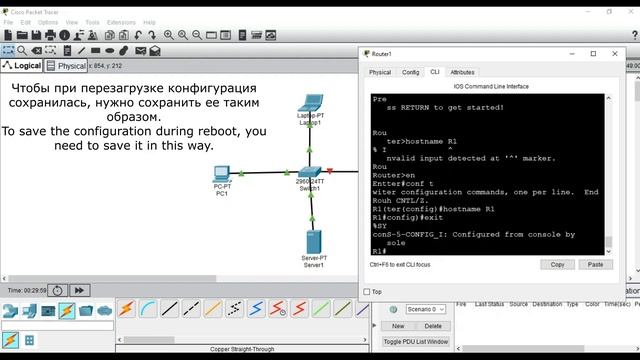Pick the Serial DCE cable with clock
The image size is (640, 360).
(x=278, y=309)
